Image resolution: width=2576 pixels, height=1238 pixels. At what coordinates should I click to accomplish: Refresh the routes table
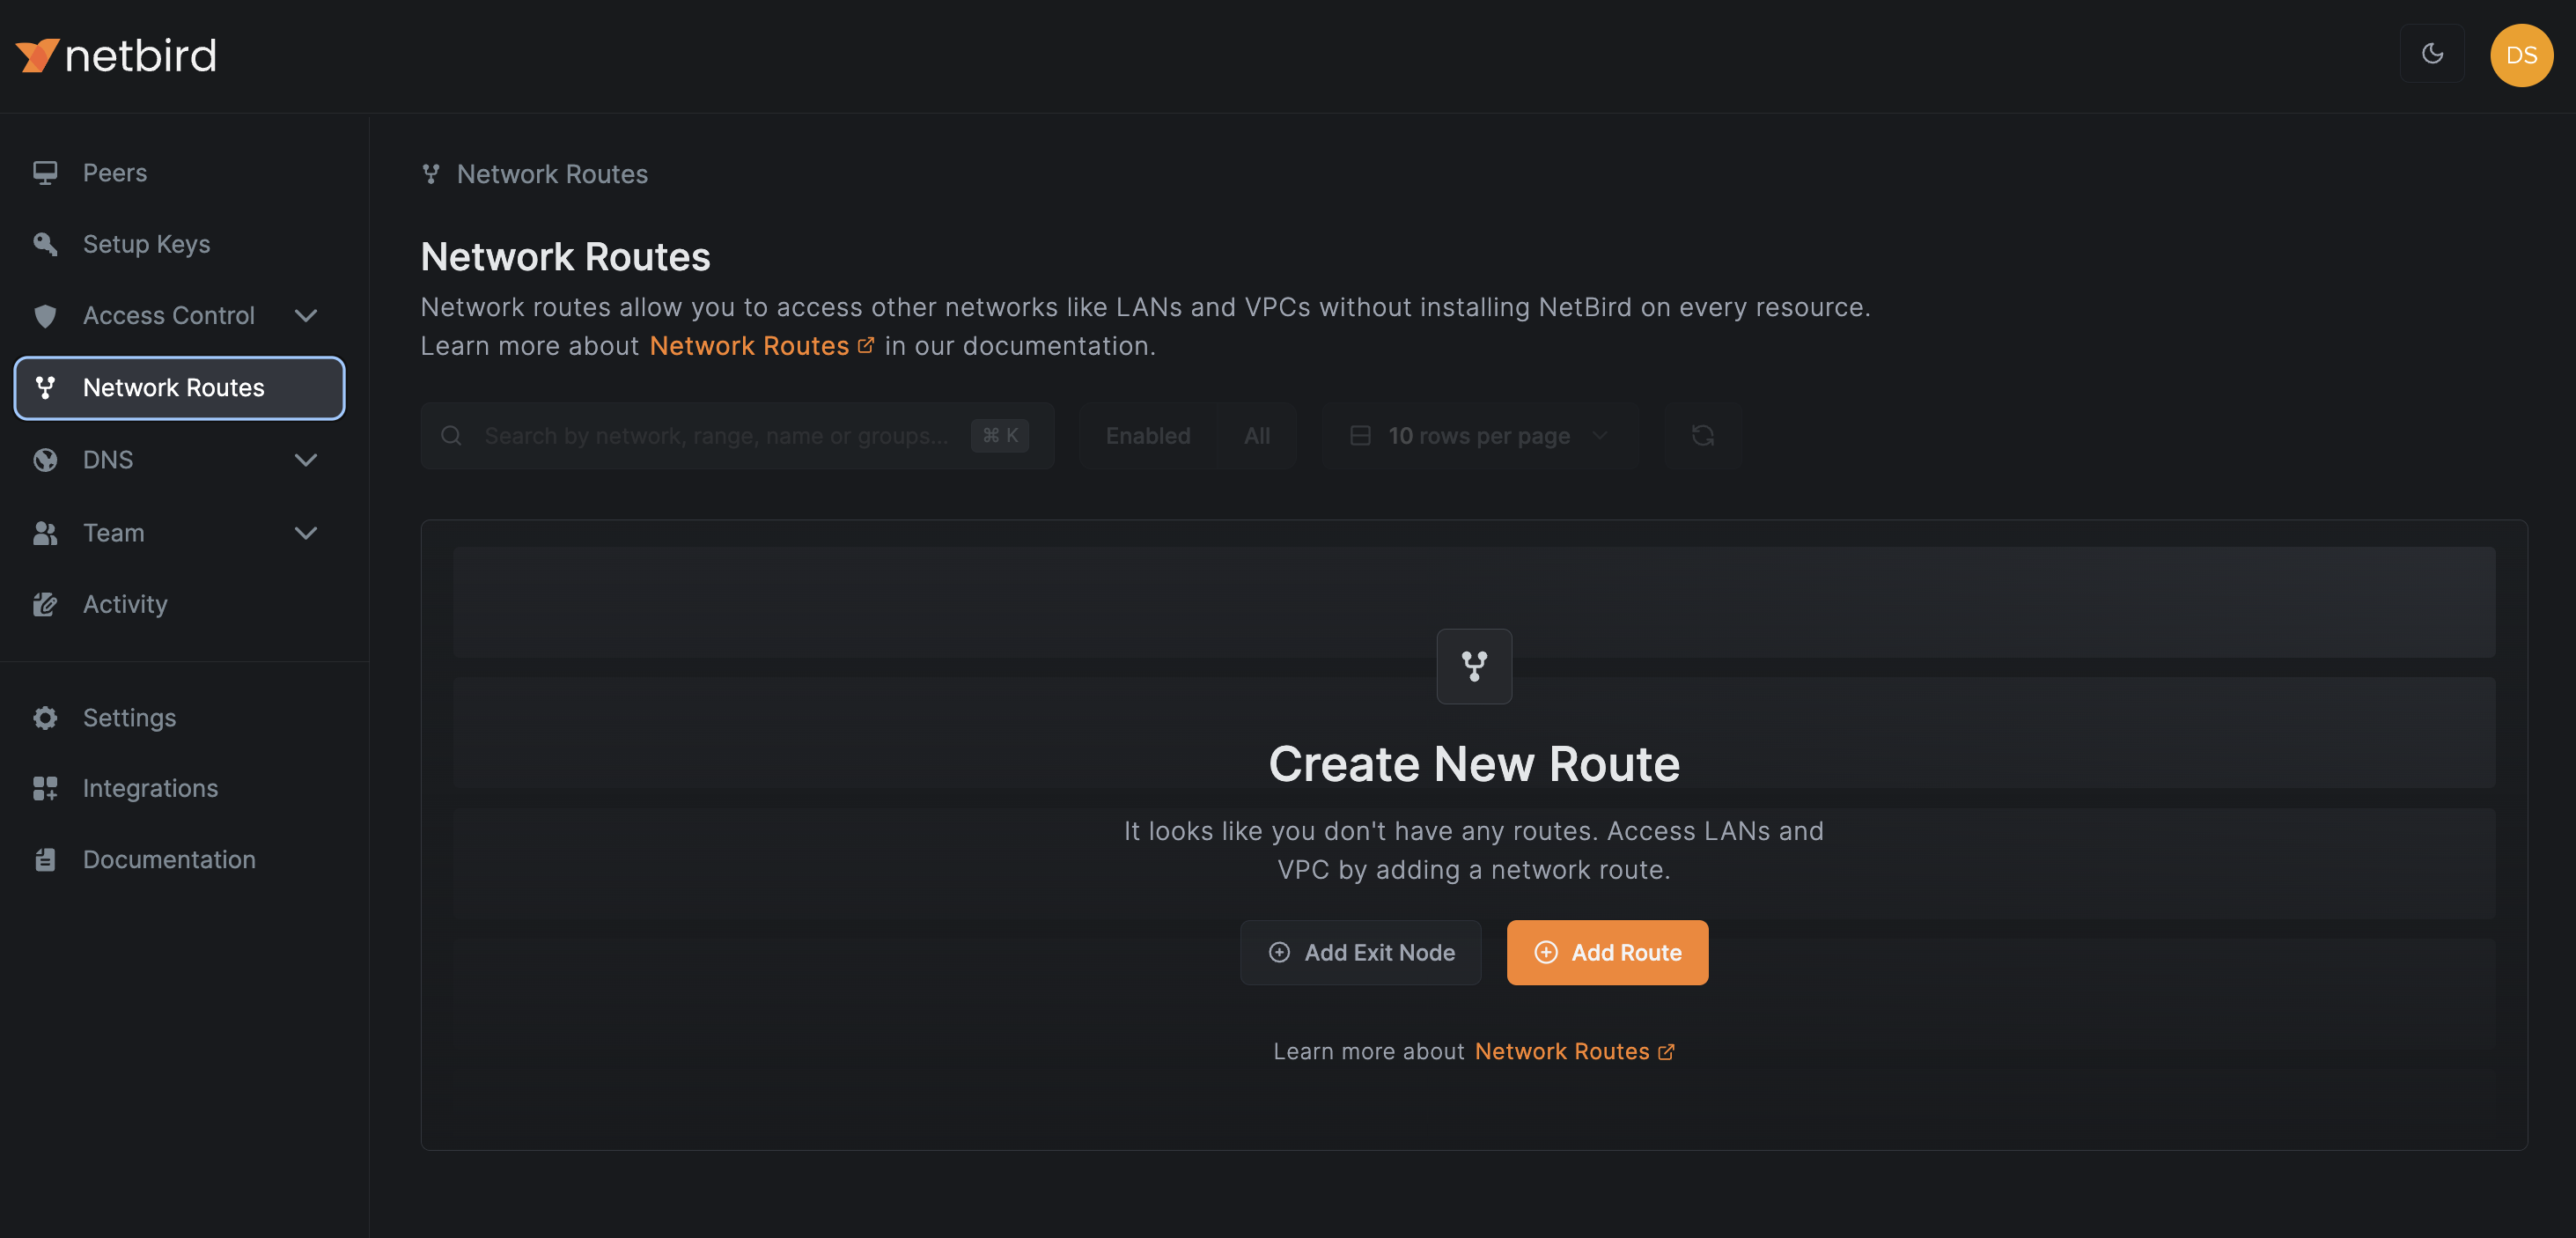[1702, 435]
